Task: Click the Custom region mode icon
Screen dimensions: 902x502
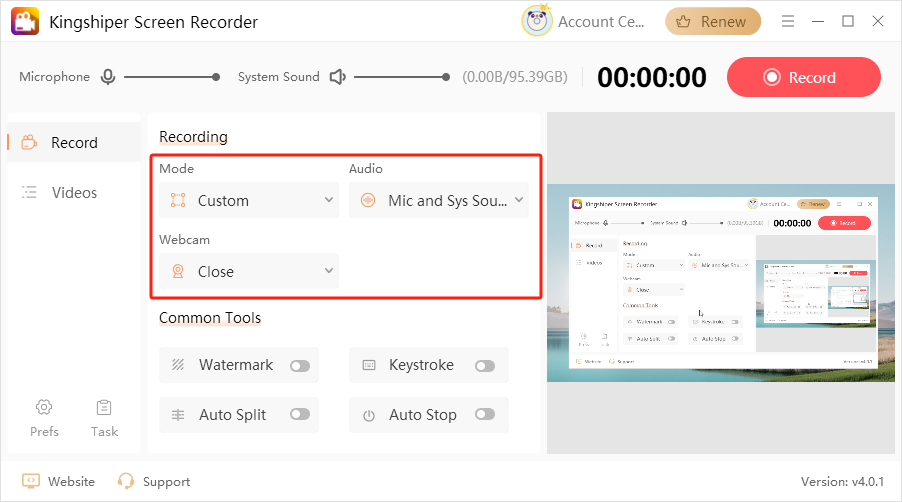Action: [178, 200]
